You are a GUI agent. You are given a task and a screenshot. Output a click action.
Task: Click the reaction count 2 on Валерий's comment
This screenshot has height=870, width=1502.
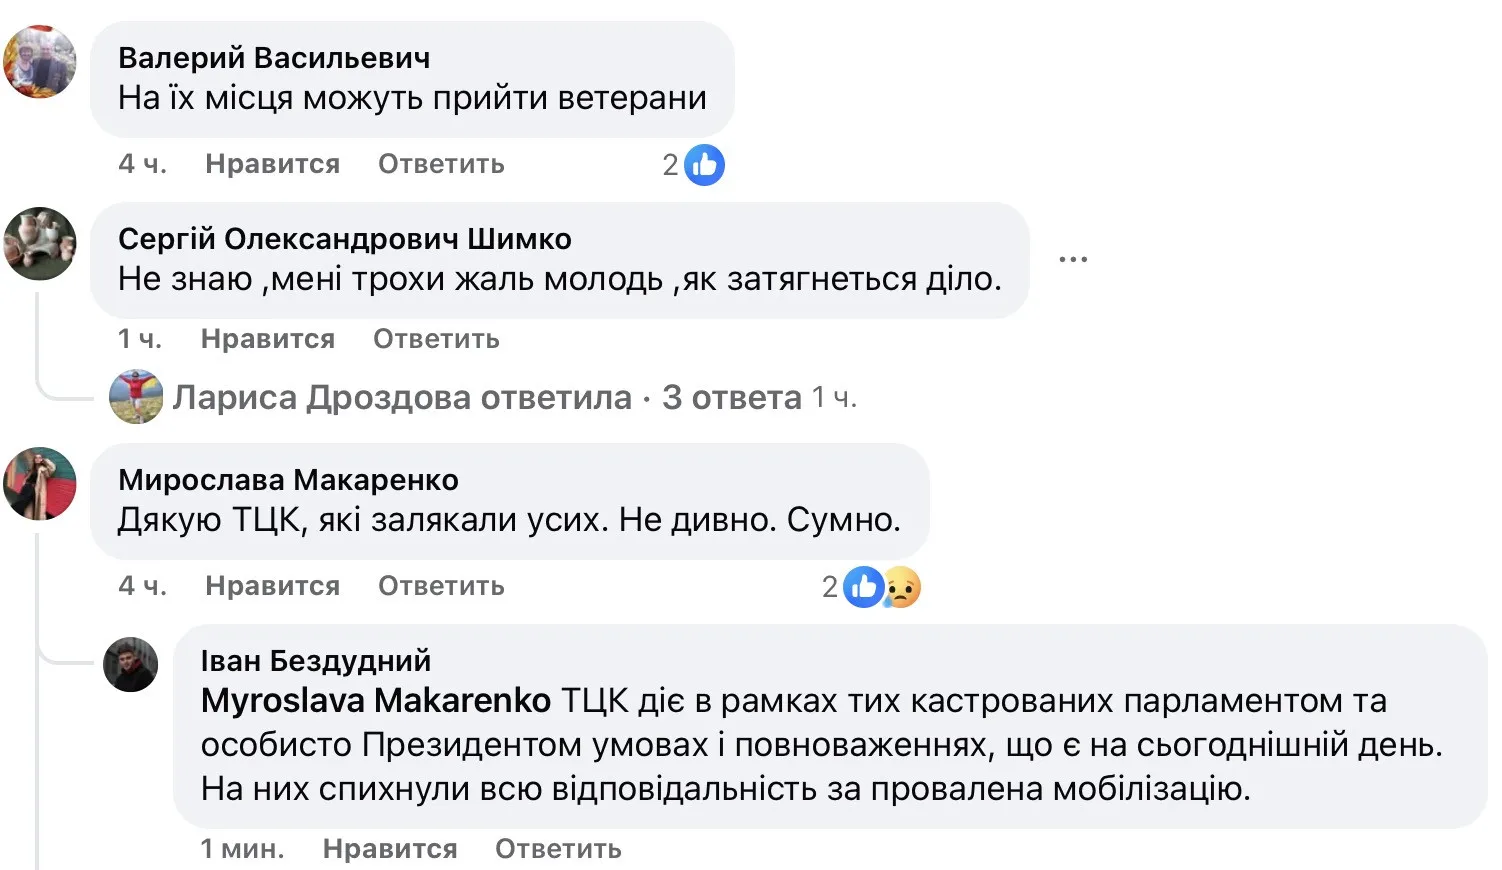670,164
